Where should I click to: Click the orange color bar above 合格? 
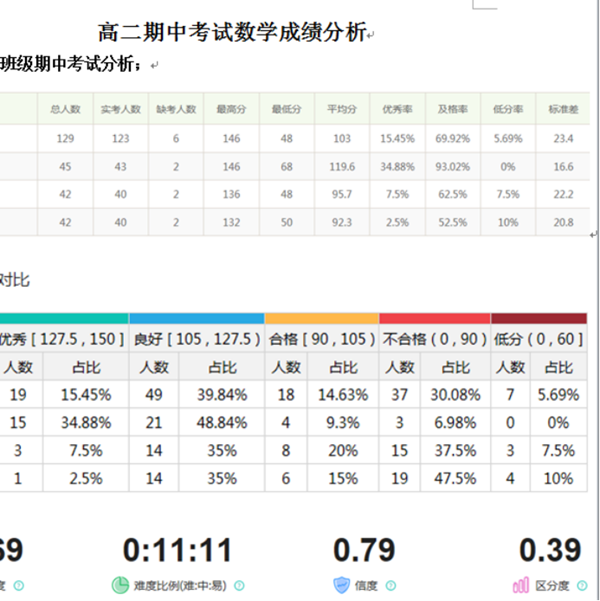[321, 318]
